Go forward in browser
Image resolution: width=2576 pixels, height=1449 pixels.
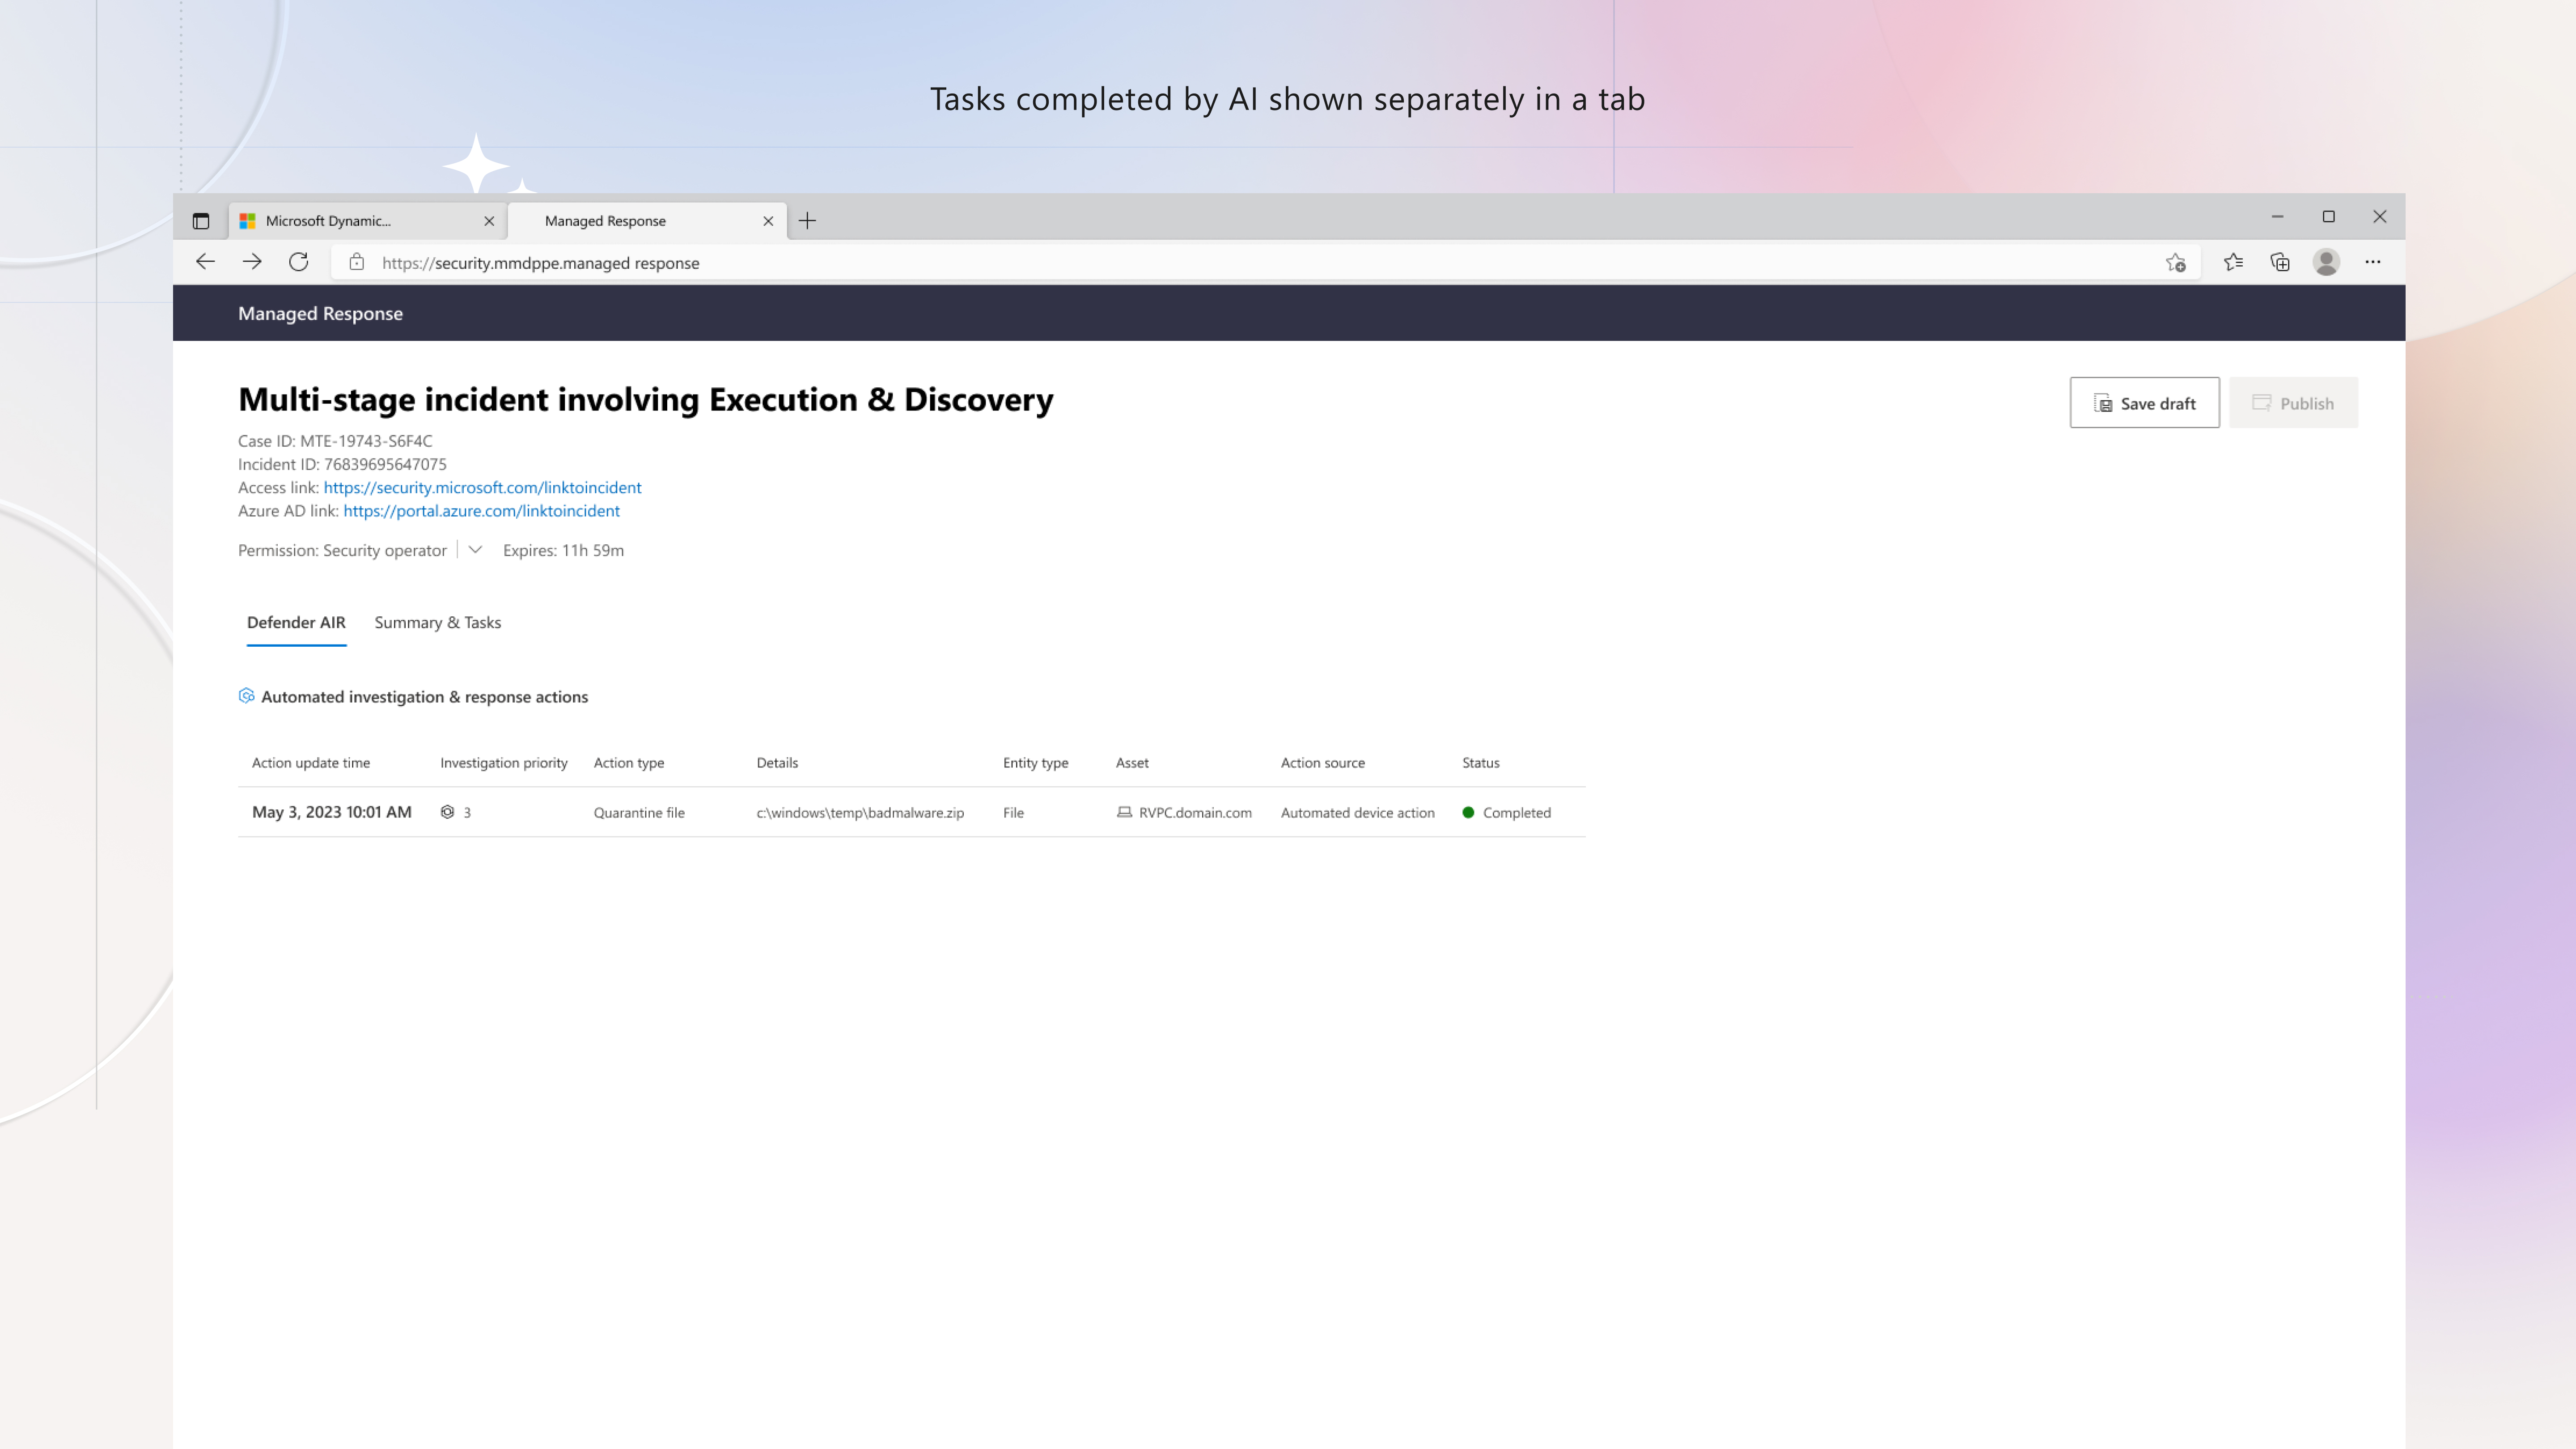pyautogui.click(x=252, y=262)
